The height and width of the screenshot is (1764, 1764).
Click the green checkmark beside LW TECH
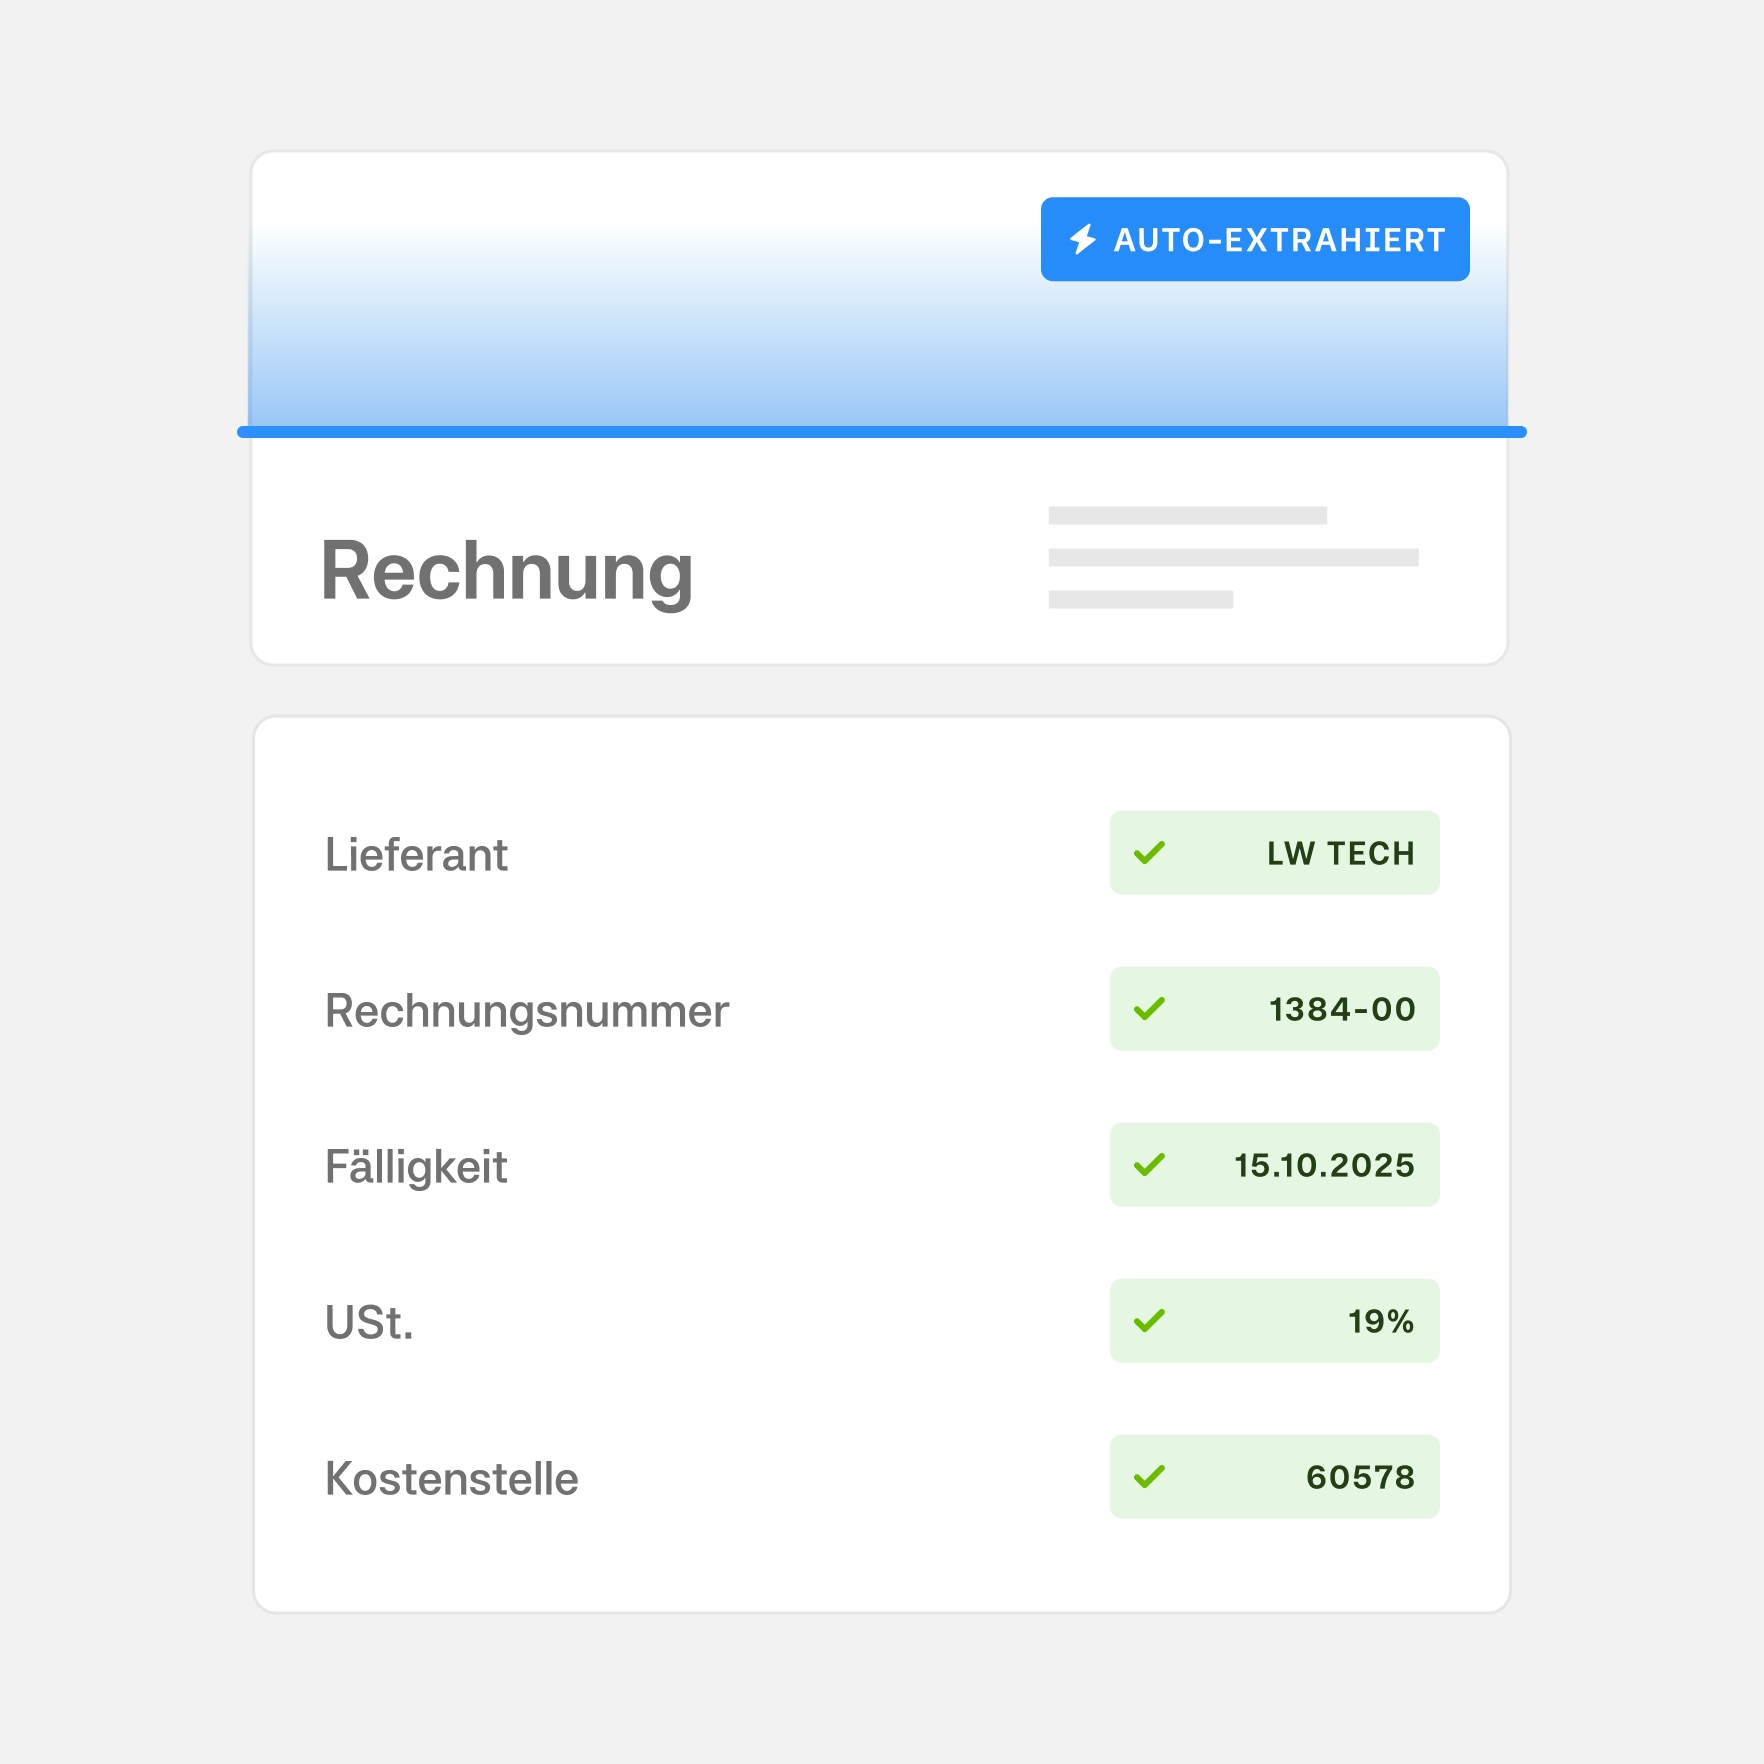(x=1150, y=853)
